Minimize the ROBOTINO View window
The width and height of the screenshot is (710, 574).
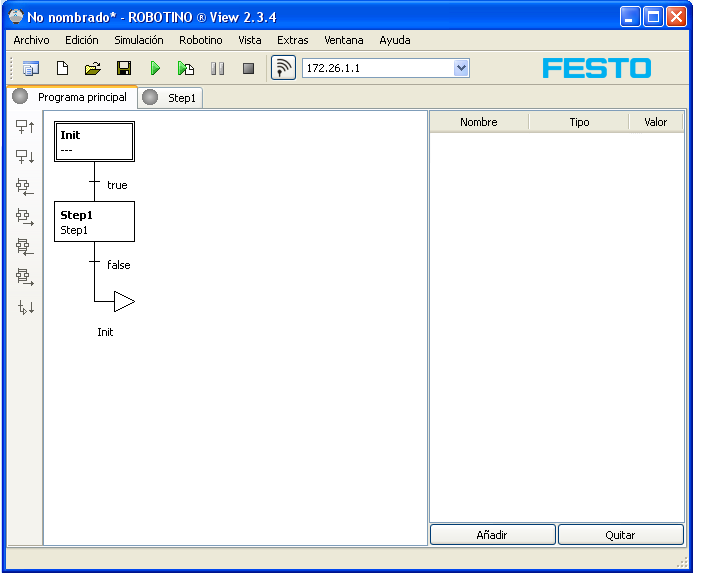(629, 17)
